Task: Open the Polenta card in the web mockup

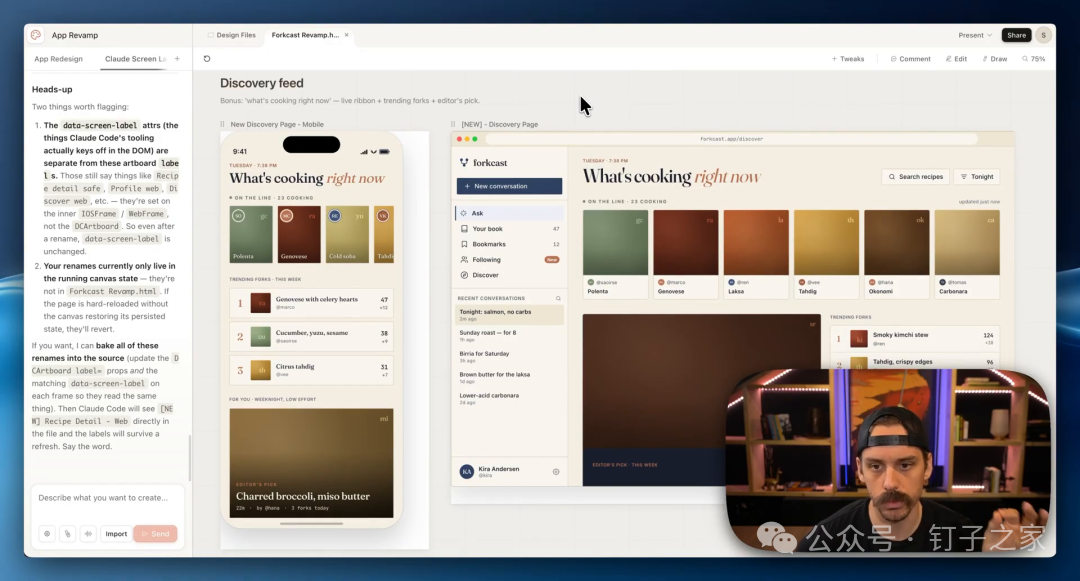Action: pyautogui.click(x=615, y=254)
